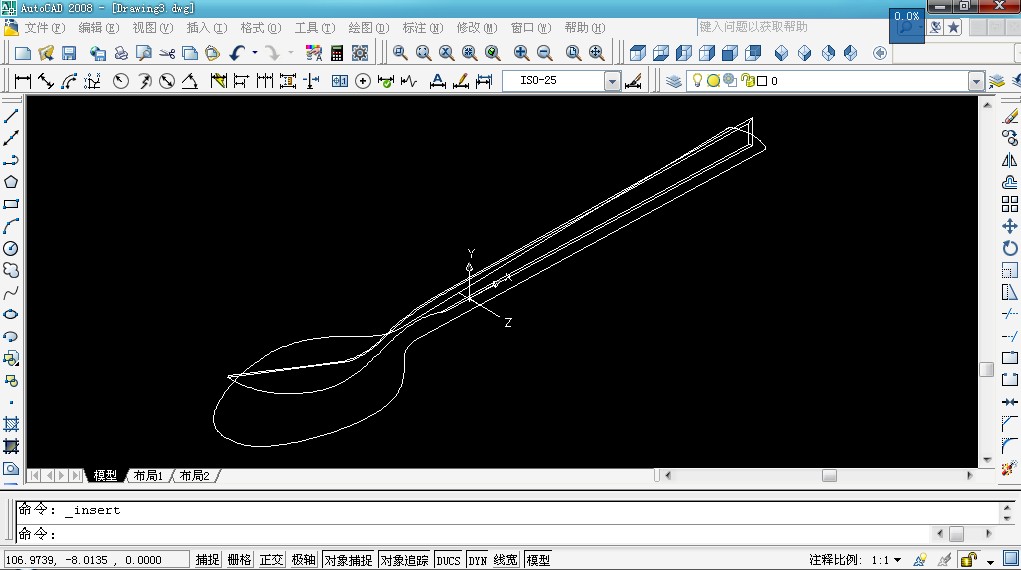Click the Zoom In magnifier icon
The image size is (1021, 570).
521,53
